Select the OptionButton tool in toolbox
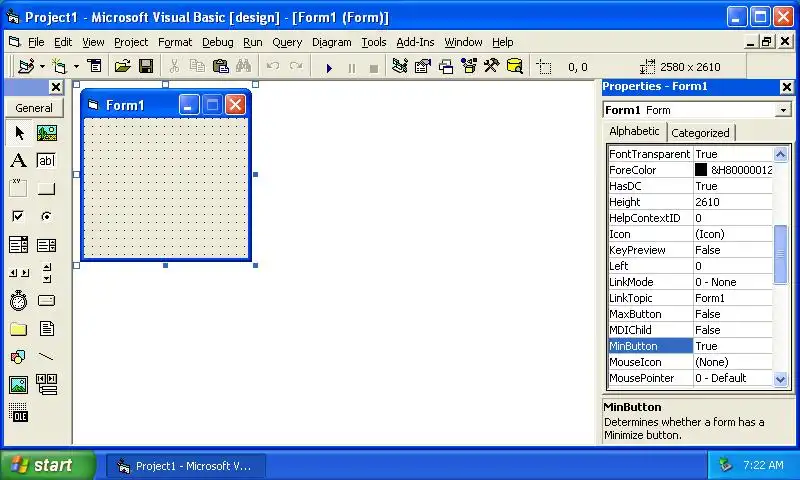800x480 pixels. point(46,216)
